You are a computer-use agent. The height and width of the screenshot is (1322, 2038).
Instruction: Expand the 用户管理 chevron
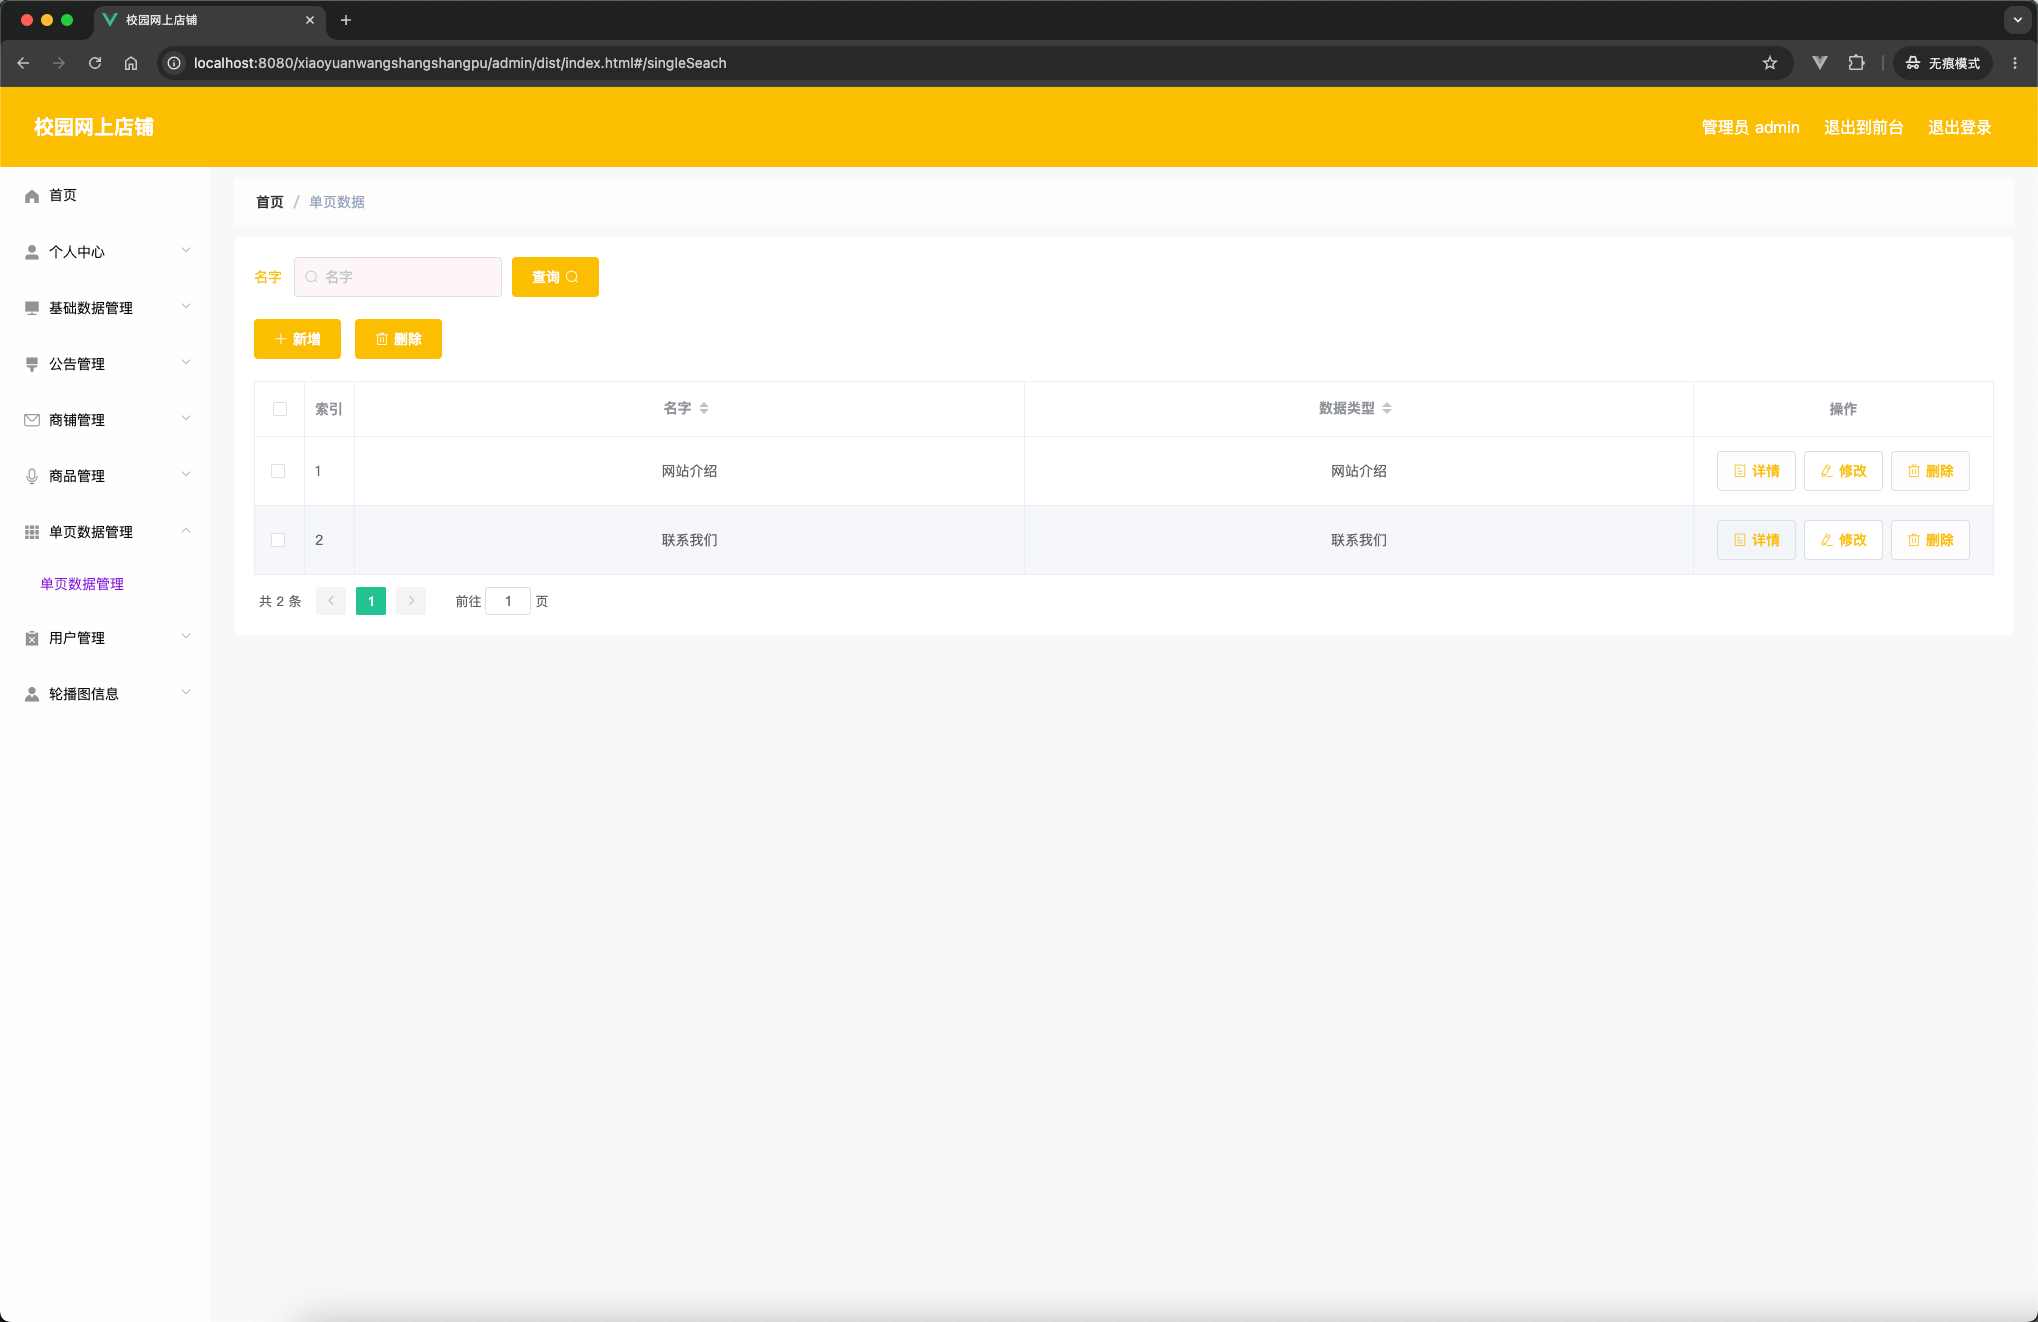coord(186,636)
